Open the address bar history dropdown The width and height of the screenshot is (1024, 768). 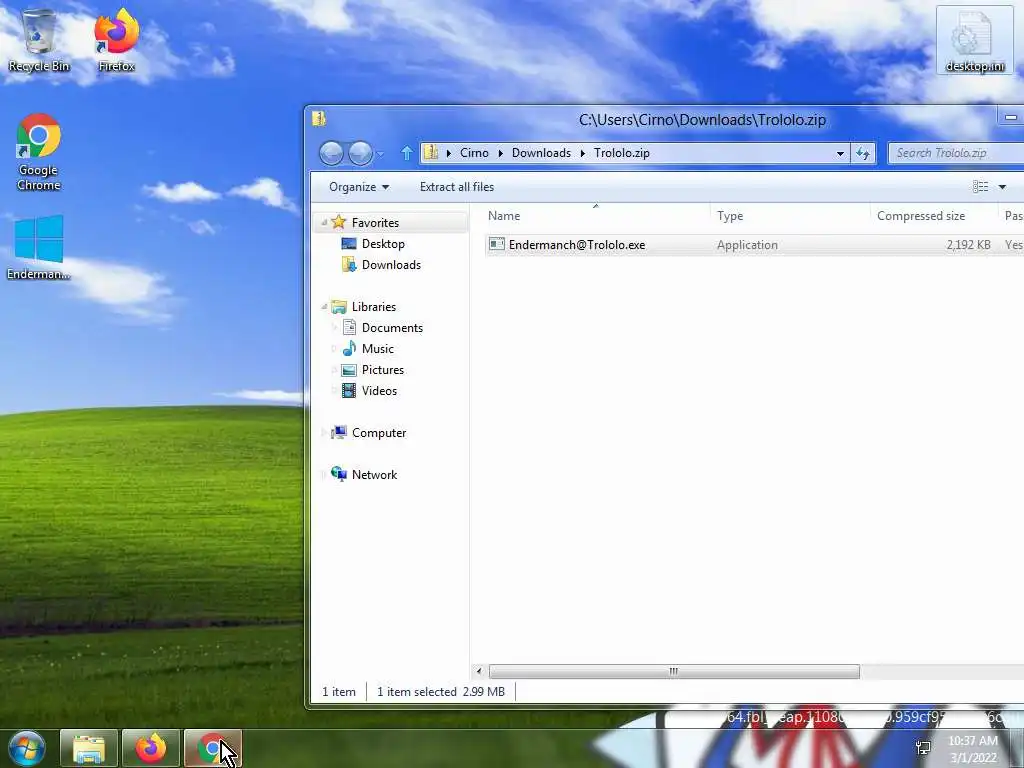tap(840, 153)
